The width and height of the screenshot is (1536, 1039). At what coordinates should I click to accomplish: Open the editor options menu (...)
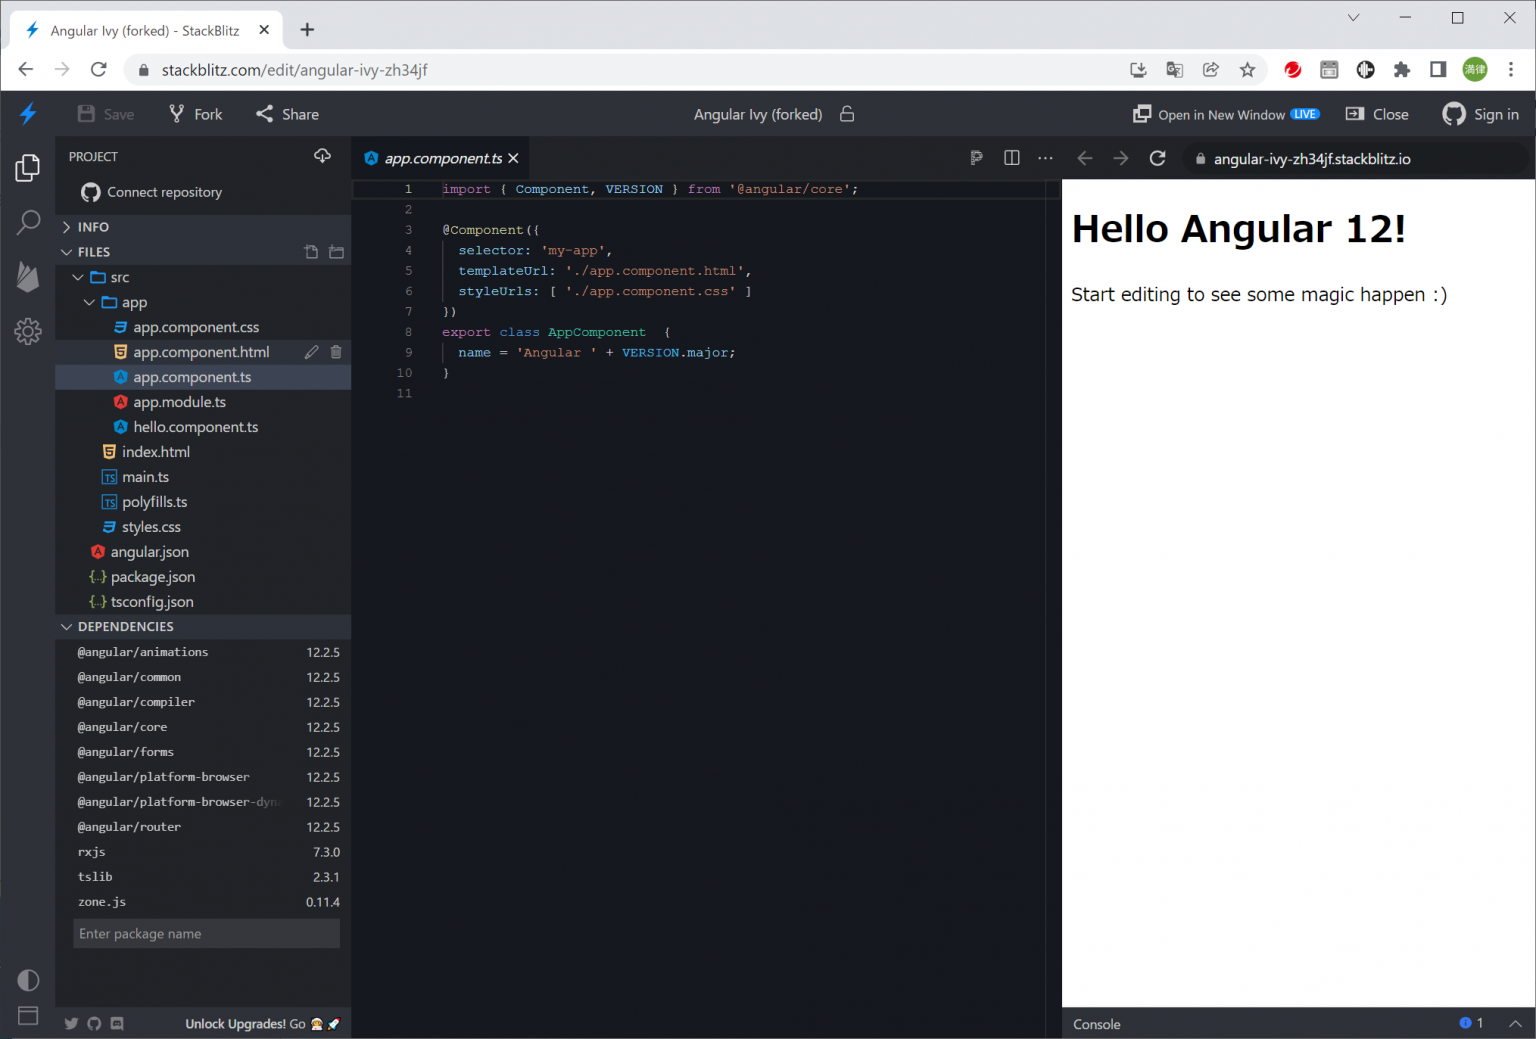tap(1045, 158)
